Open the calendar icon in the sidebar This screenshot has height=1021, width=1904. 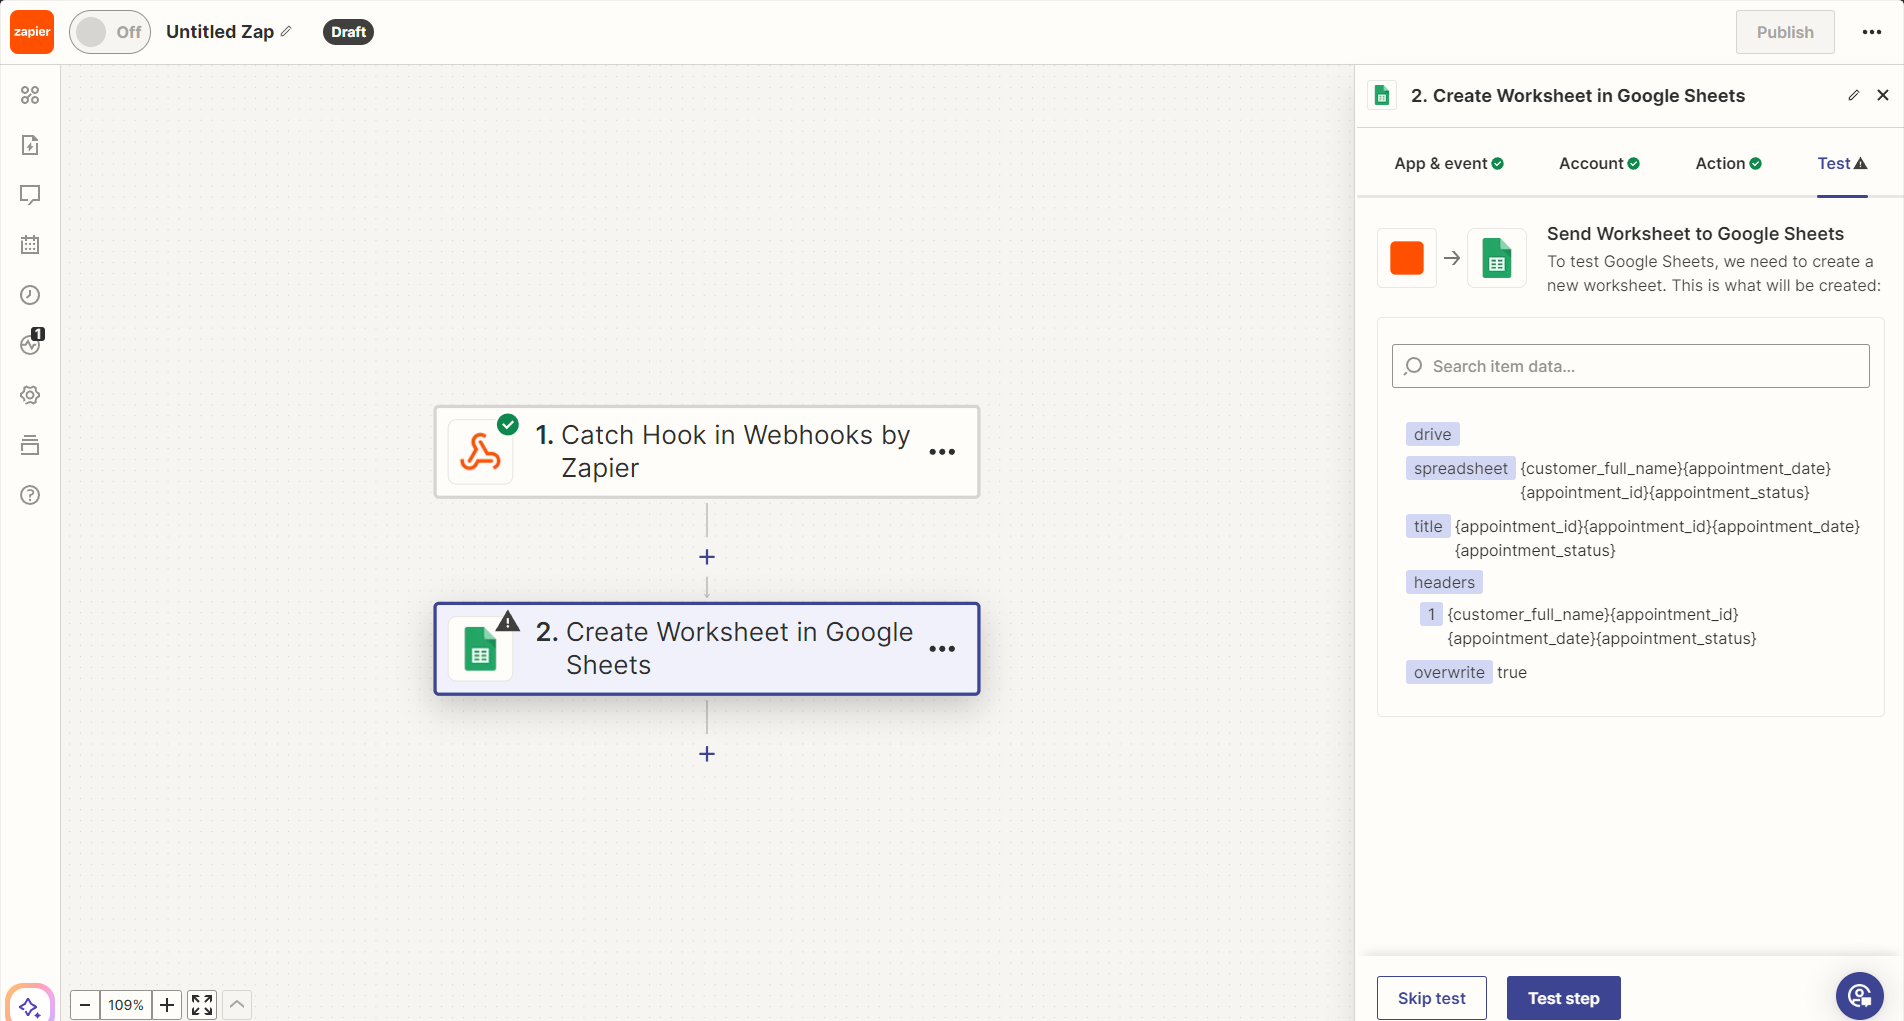[x=29, y=244]
